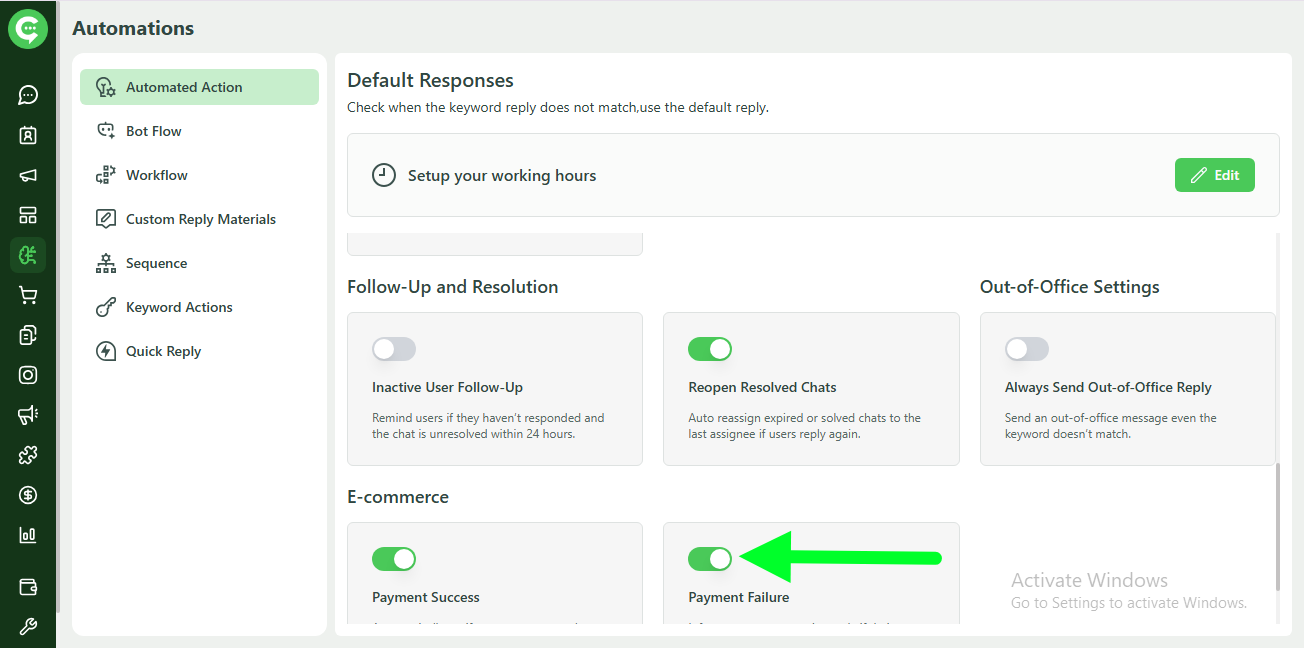This screenshot has height=648, width=1304.
Task: Open the Instagram channel icon in sidebar
Action: pos(28,375)
